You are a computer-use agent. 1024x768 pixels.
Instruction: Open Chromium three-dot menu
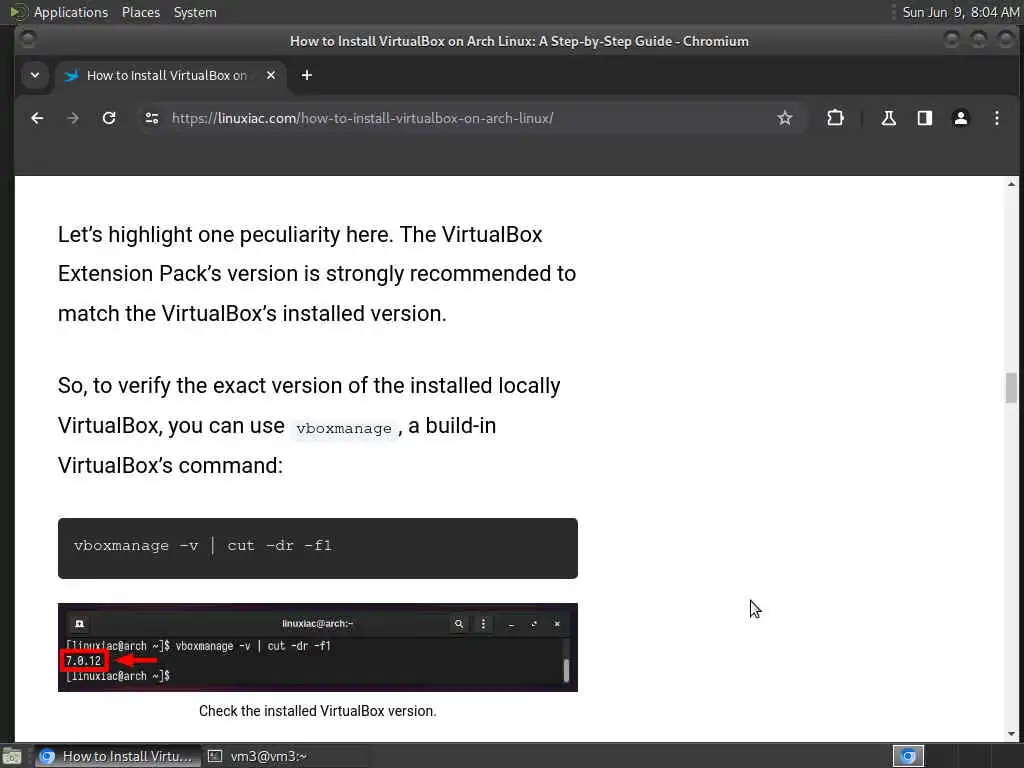[997, 118]
